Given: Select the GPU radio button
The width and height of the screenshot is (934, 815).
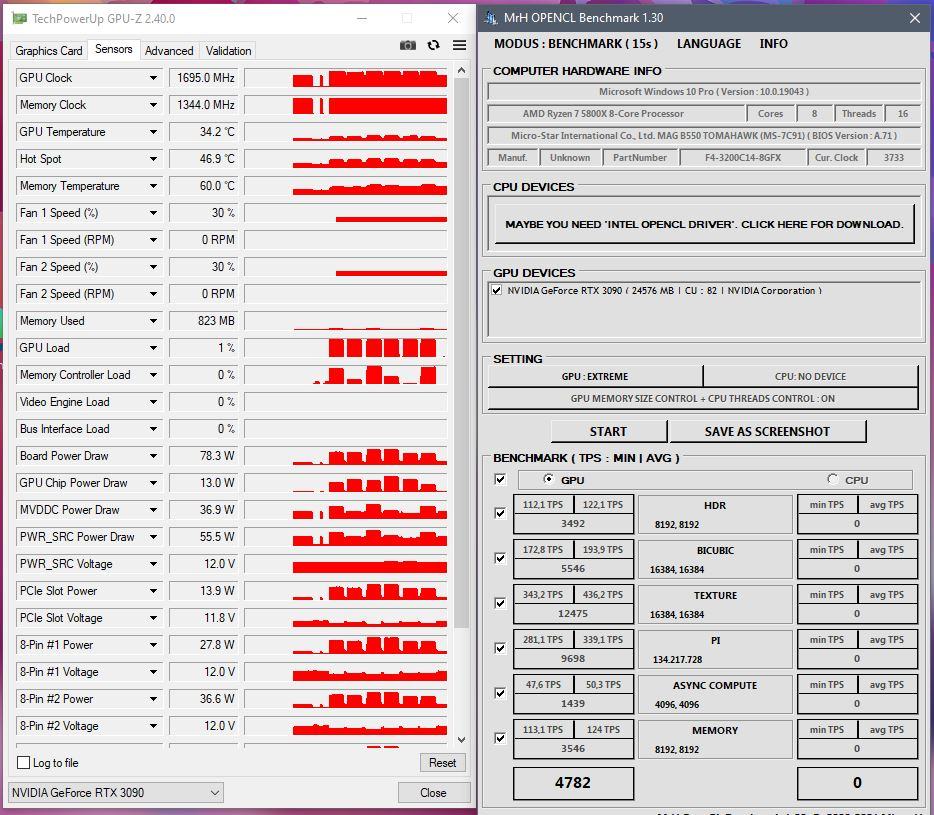Looking at the screenshot, I should [549, 479].
